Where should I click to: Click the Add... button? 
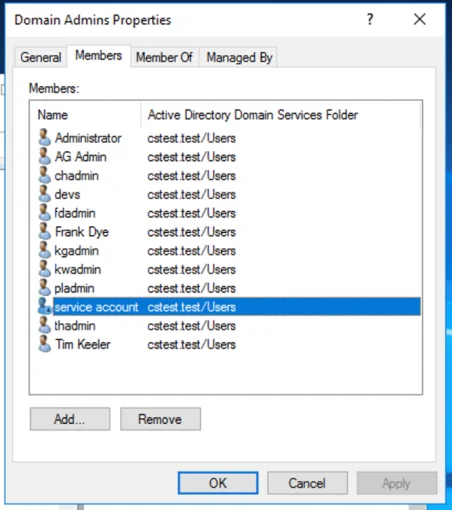(x=70, y=419)
